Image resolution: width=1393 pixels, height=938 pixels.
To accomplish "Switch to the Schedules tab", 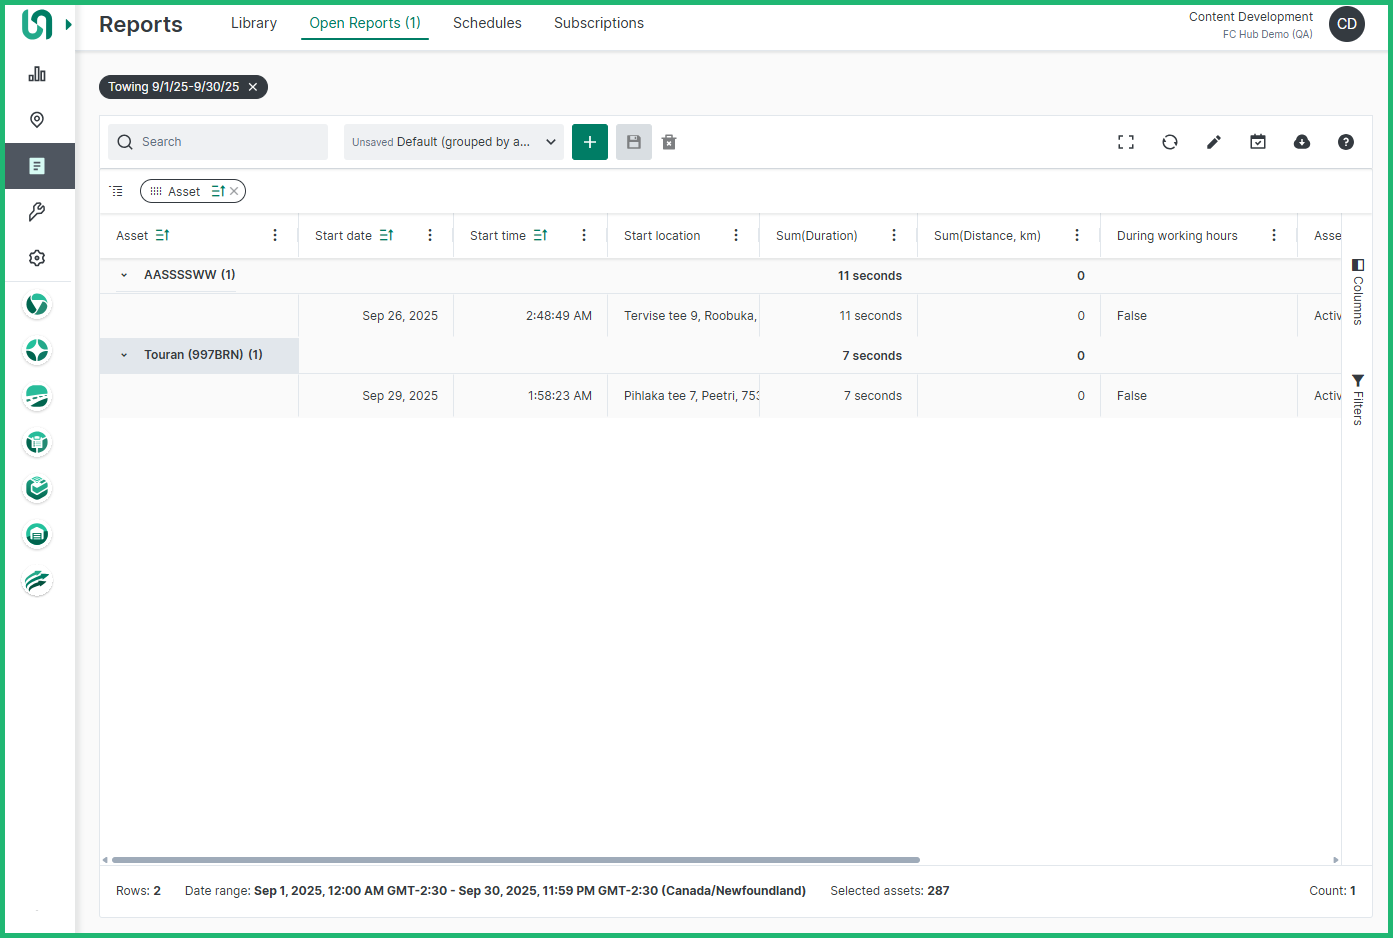I will coord(487,23).
